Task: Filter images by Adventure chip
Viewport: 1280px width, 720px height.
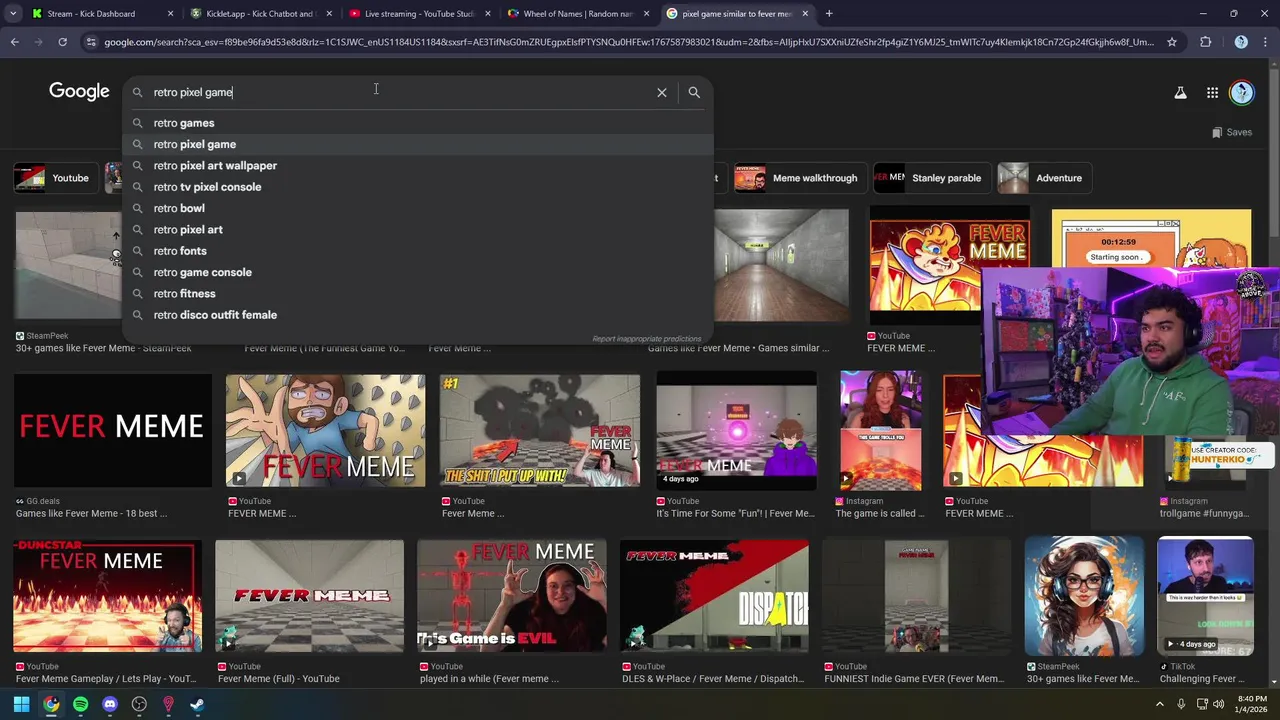Action: [1046, 178]
